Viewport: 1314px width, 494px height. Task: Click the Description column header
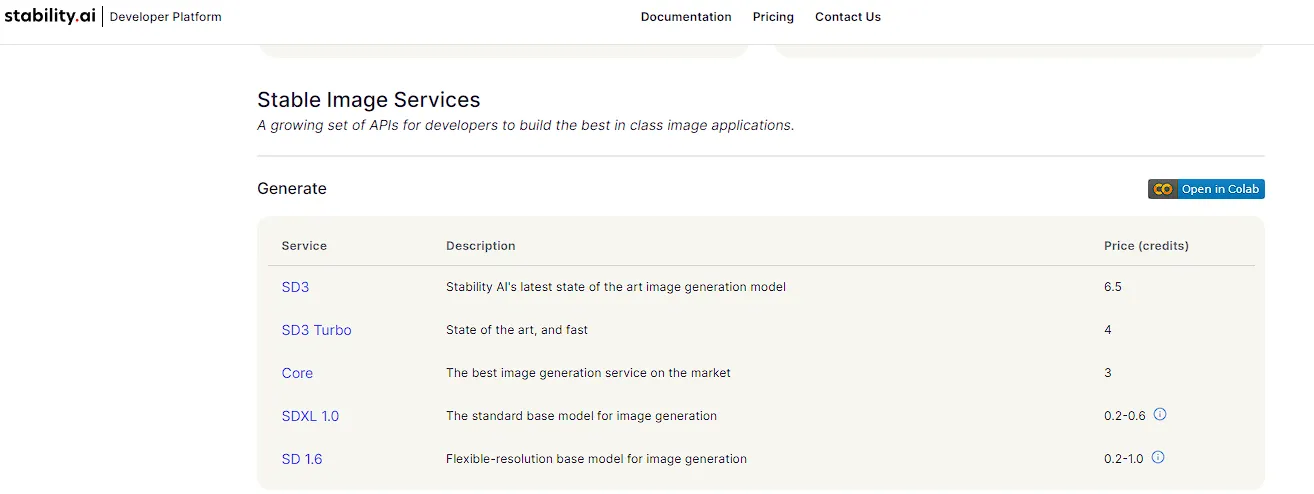(x=481, y=246)
